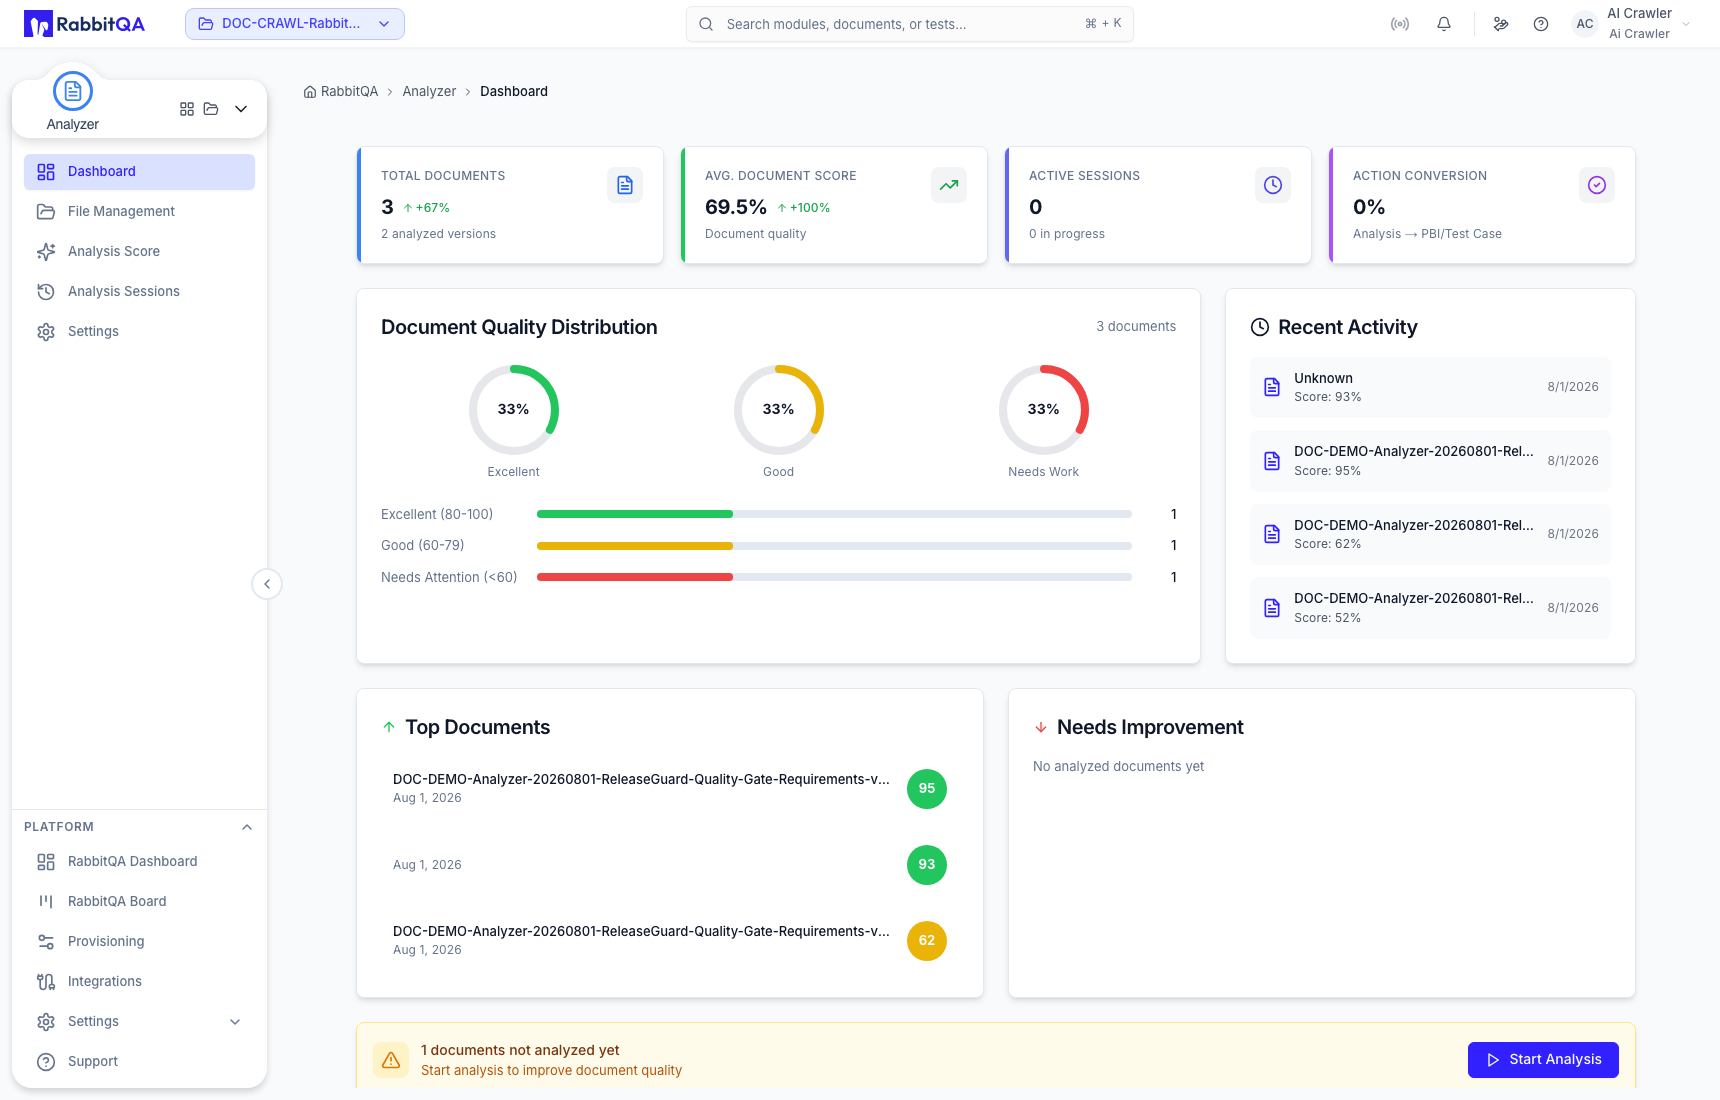Click 'No analyzed documents yet' text
The width and height of the screenshot is (1720, 1100).
point(1118,767)
